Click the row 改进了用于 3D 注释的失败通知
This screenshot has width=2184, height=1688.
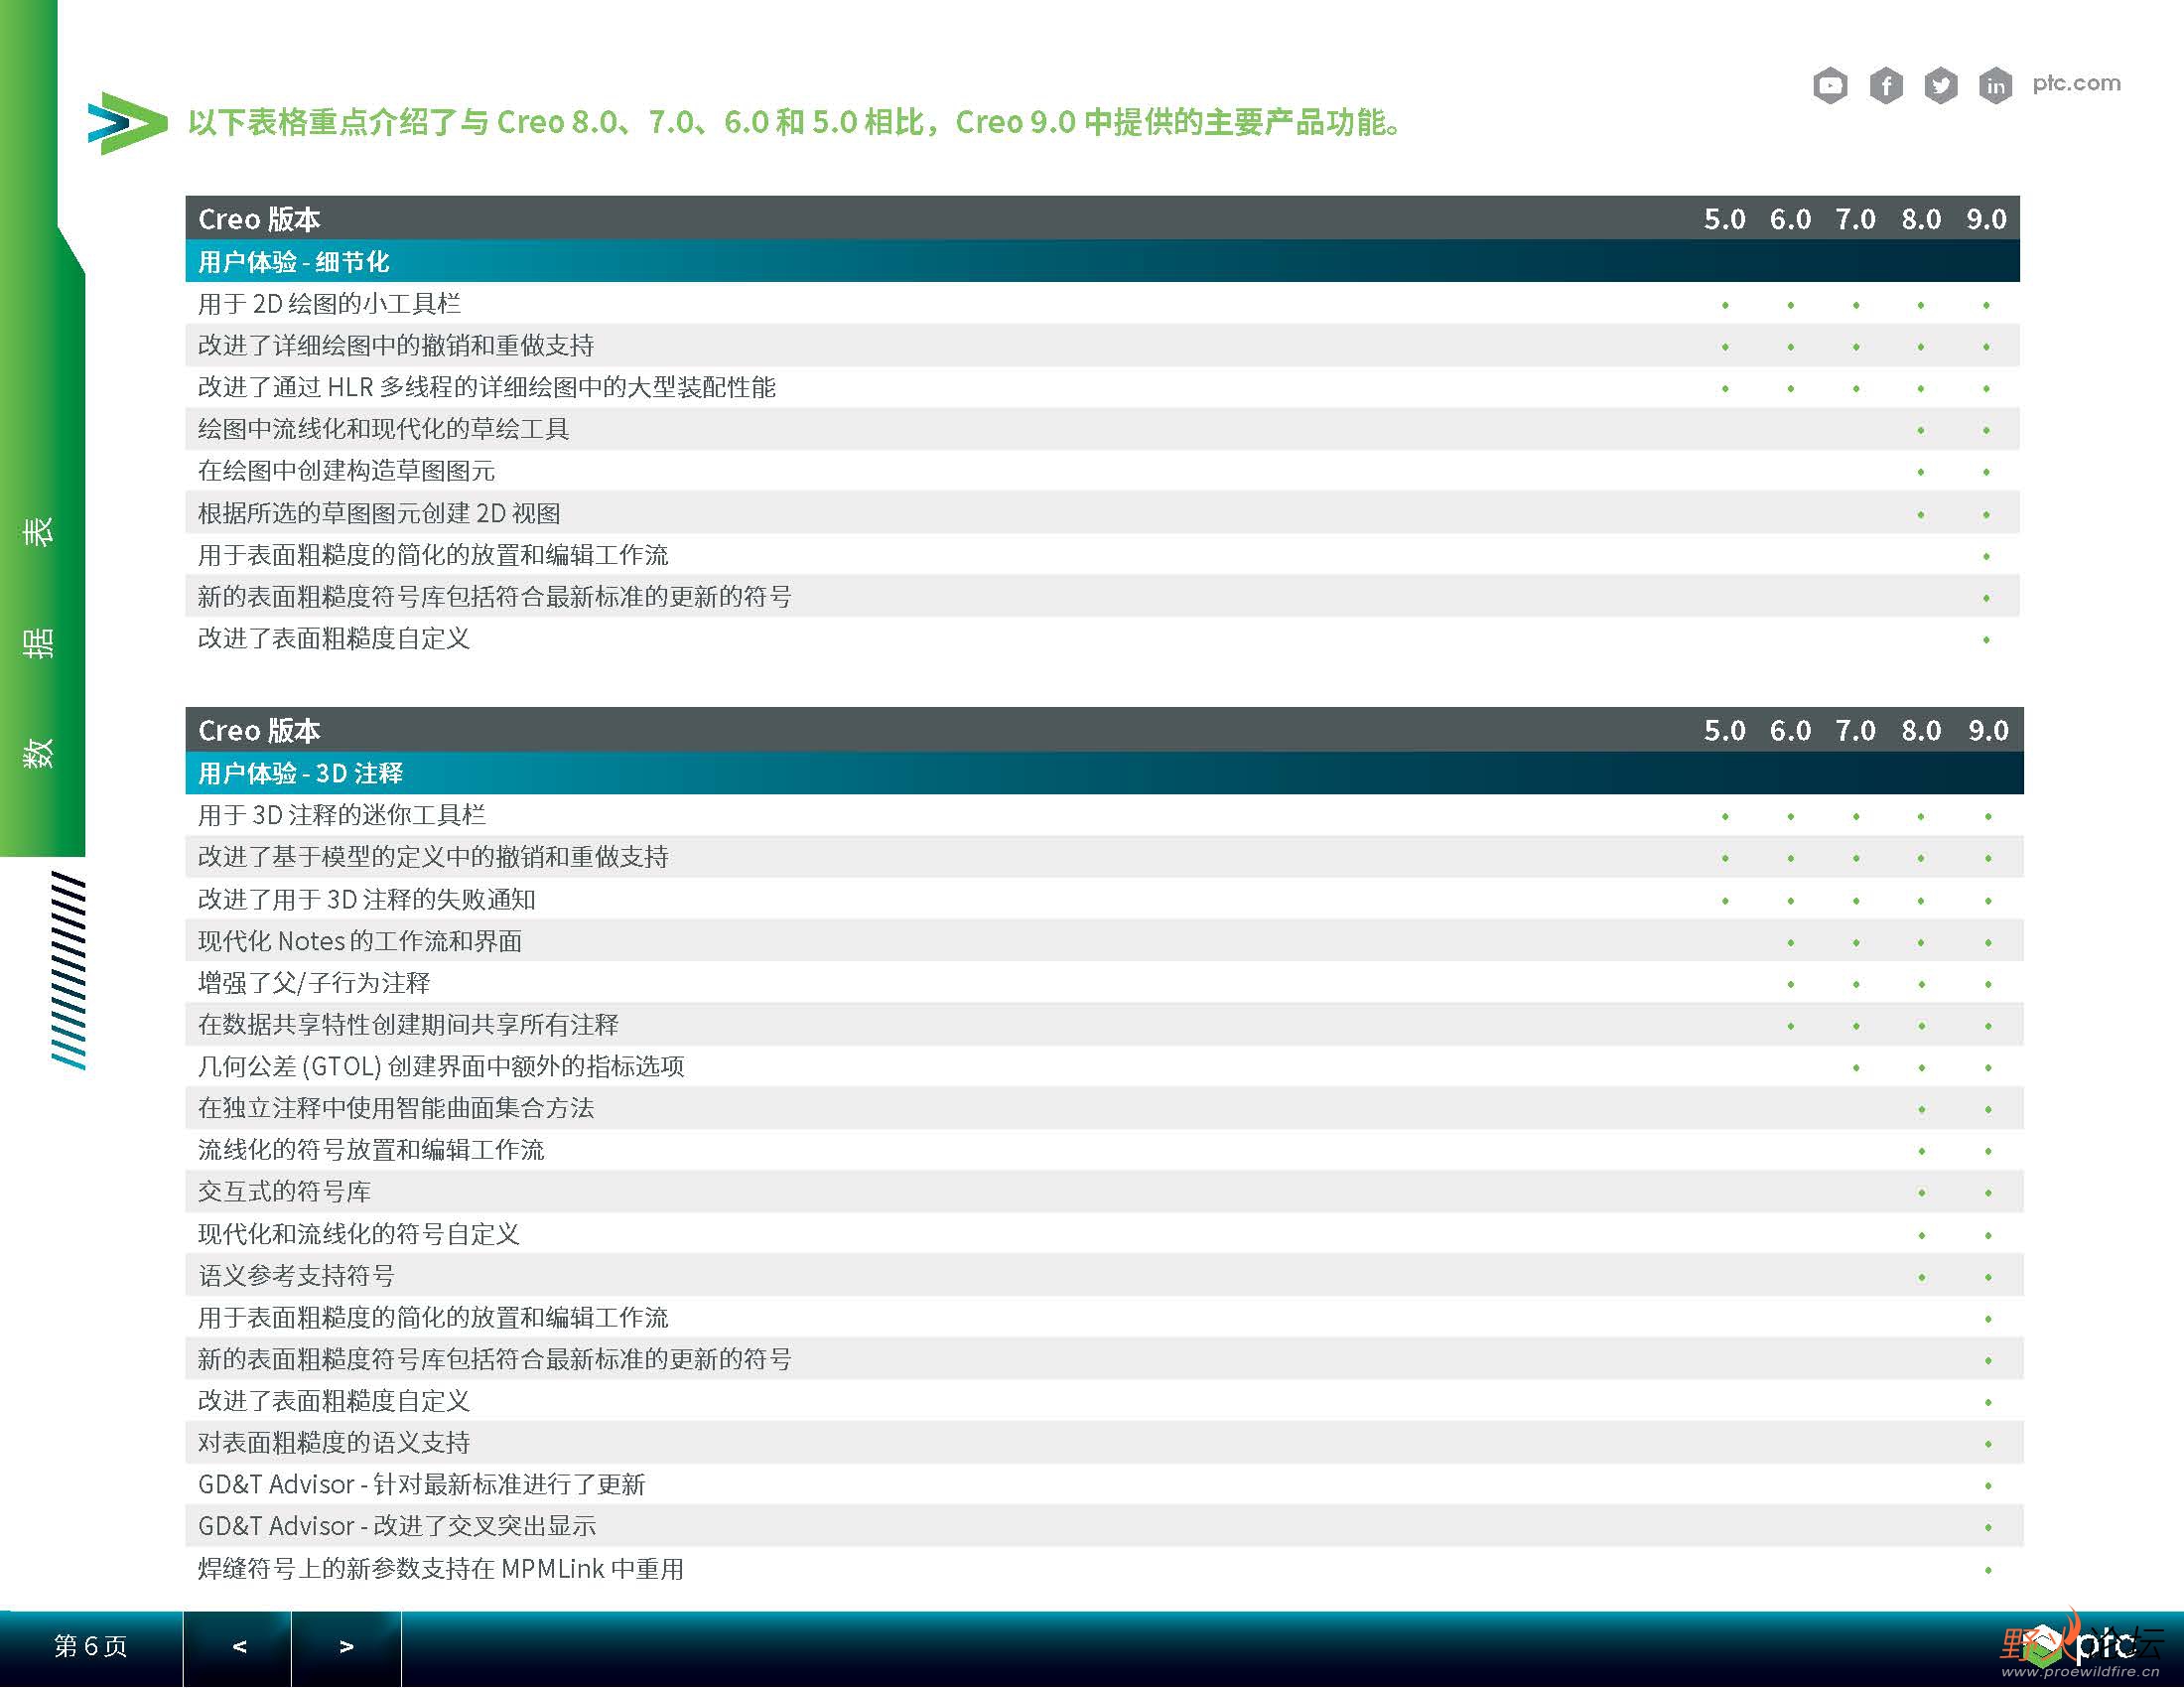click(1104, 899)
